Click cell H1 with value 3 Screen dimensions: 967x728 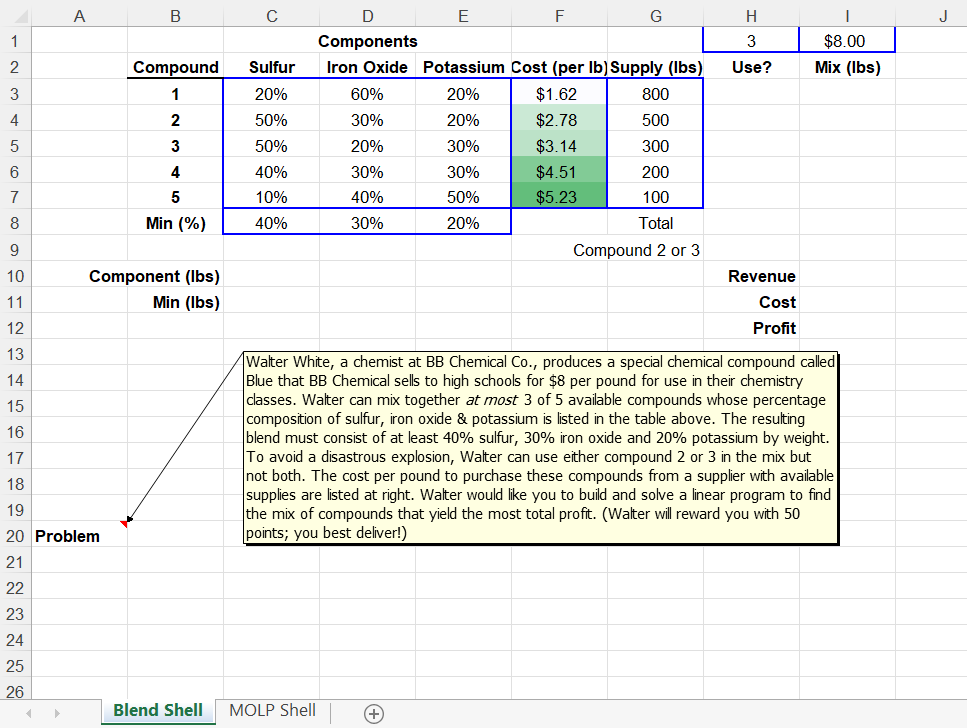click(x=751, y=41)
